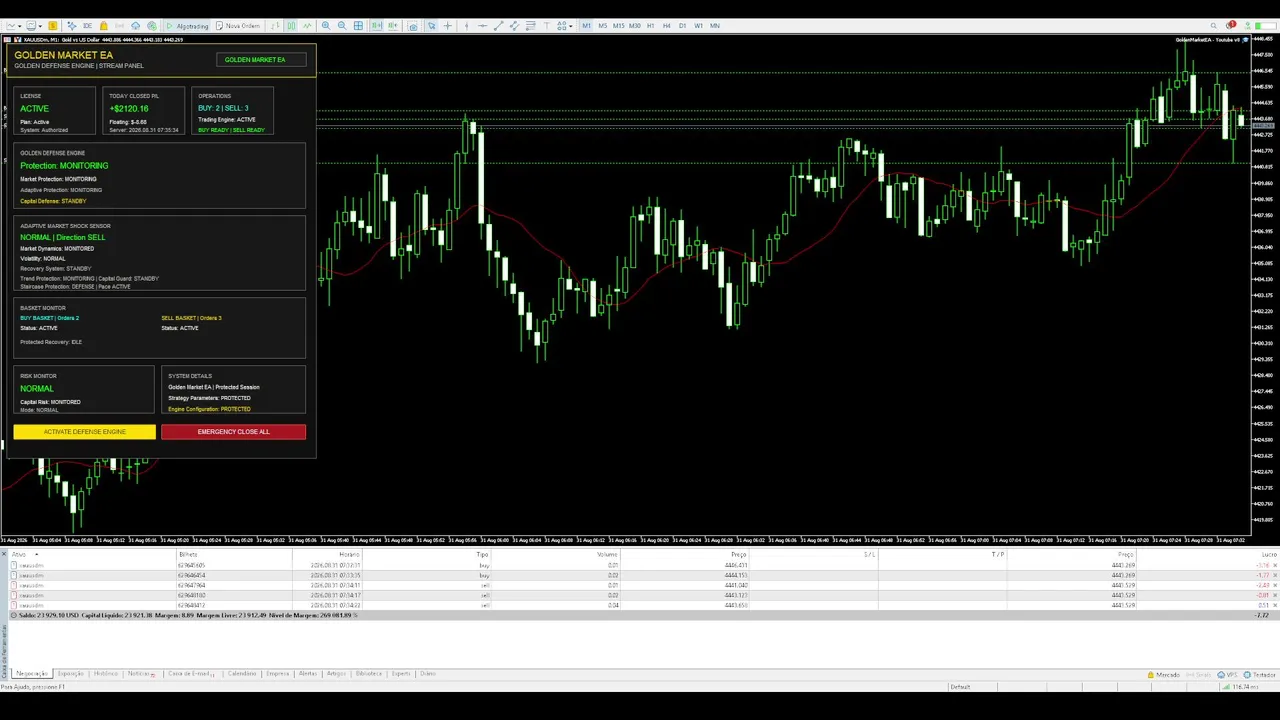Open the Calendário tab
Screen dimensions: 1280x720
coord(242,673)
